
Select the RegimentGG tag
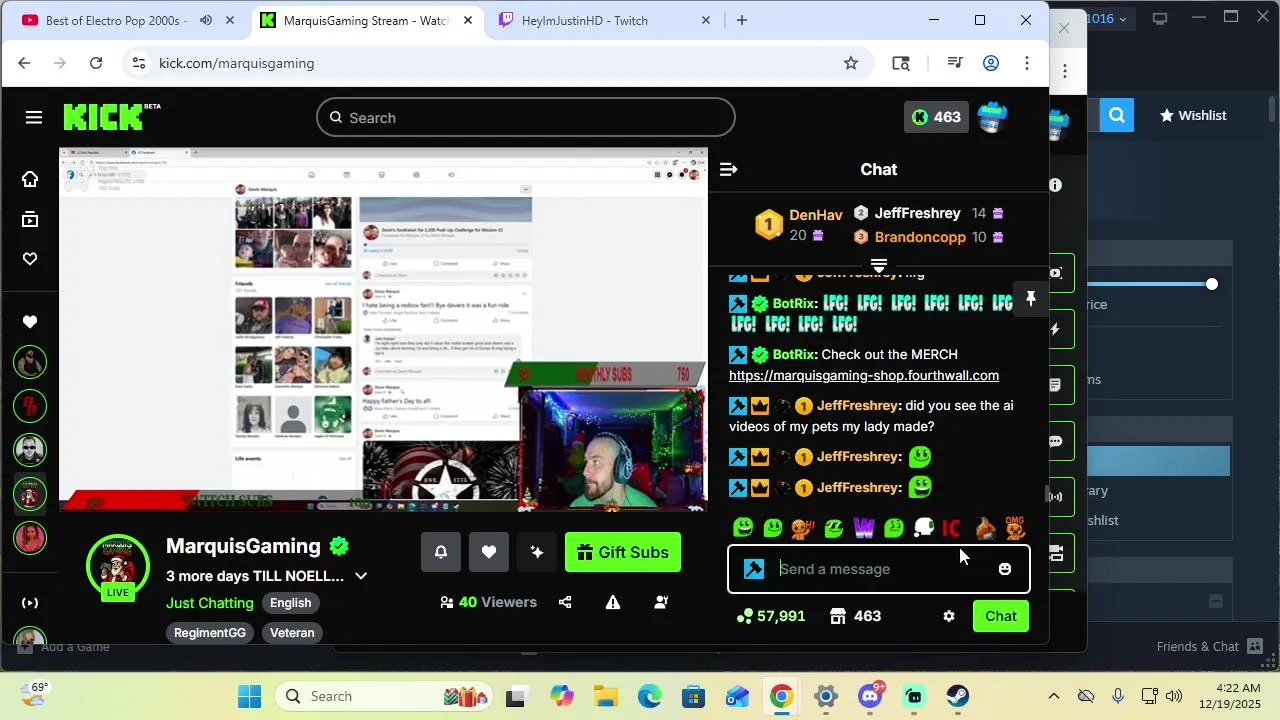210,633
